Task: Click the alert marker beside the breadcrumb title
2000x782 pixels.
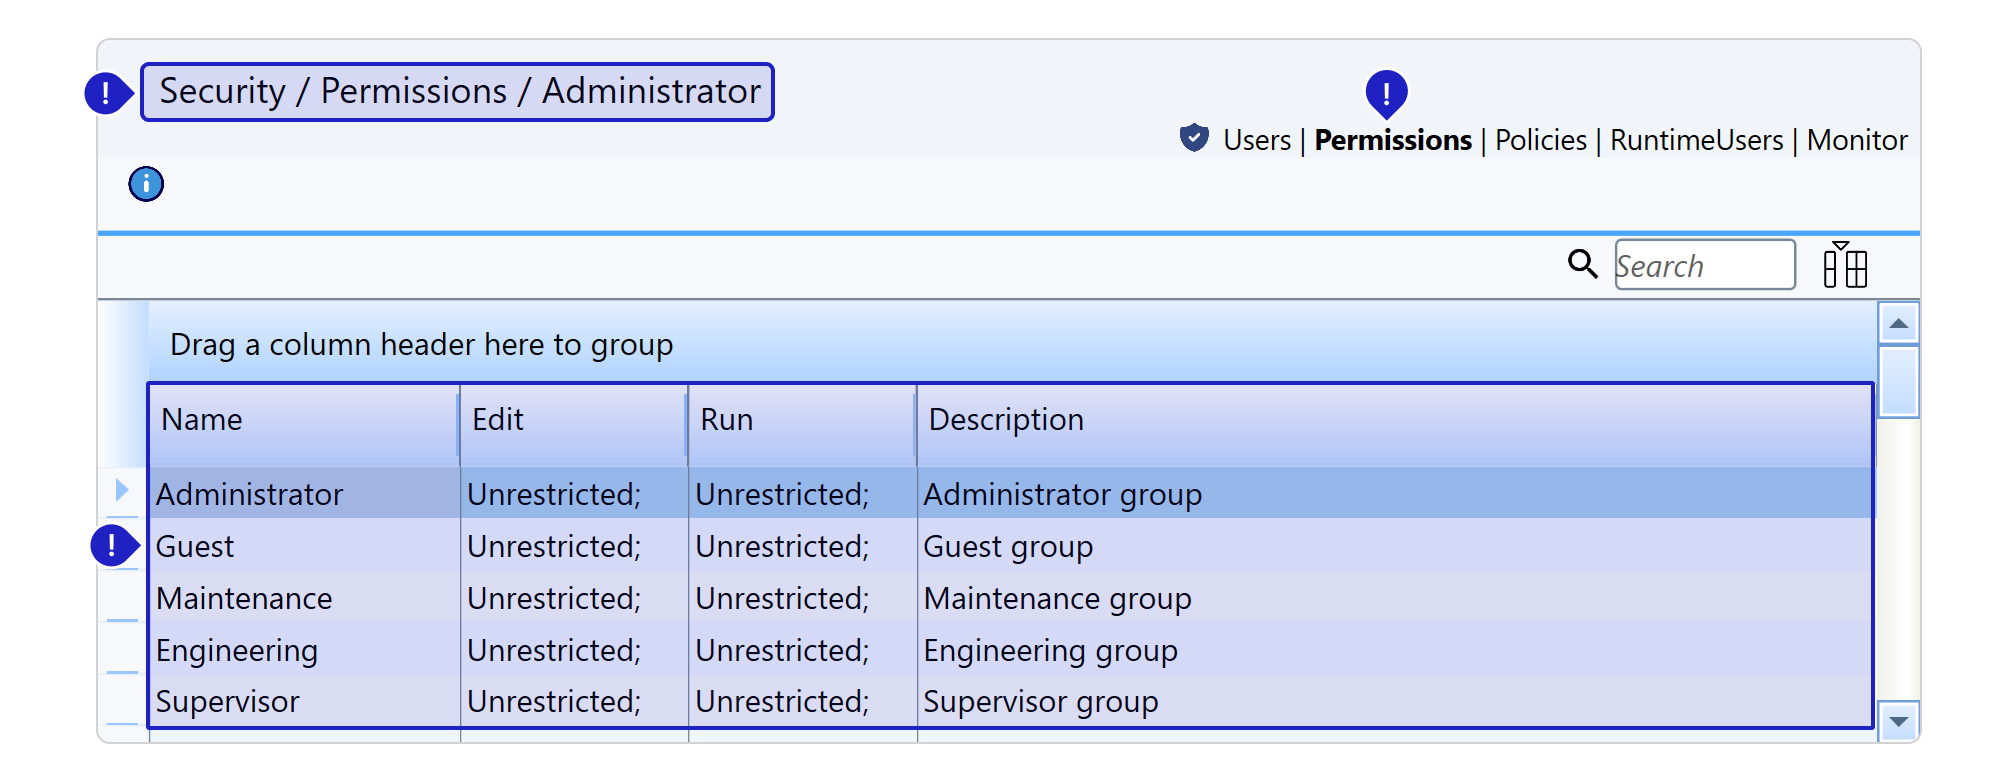Action: click(x=106, y=94)
